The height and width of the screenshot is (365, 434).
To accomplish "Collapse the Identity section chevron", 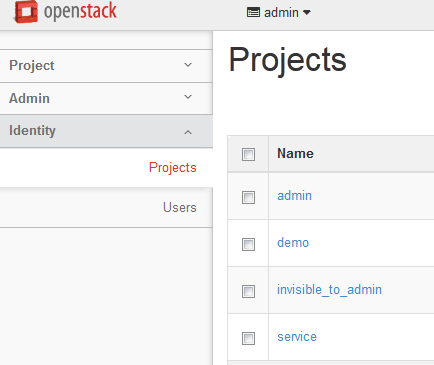I will tap(188, 132).
